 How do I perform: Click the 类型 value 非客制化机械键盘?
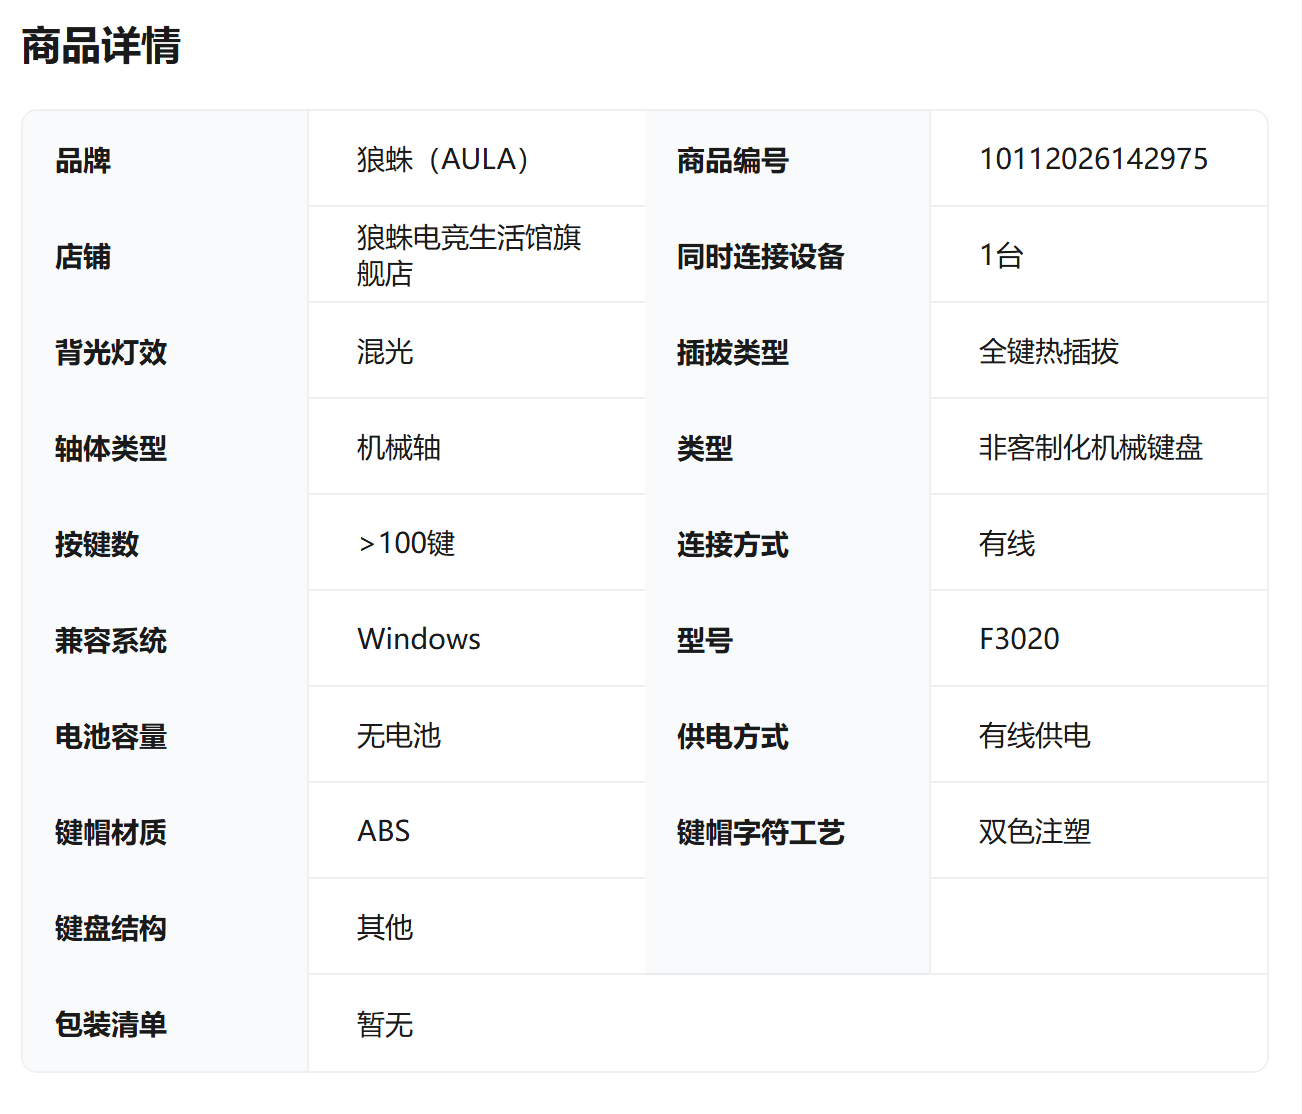[x=1090, y=447]
